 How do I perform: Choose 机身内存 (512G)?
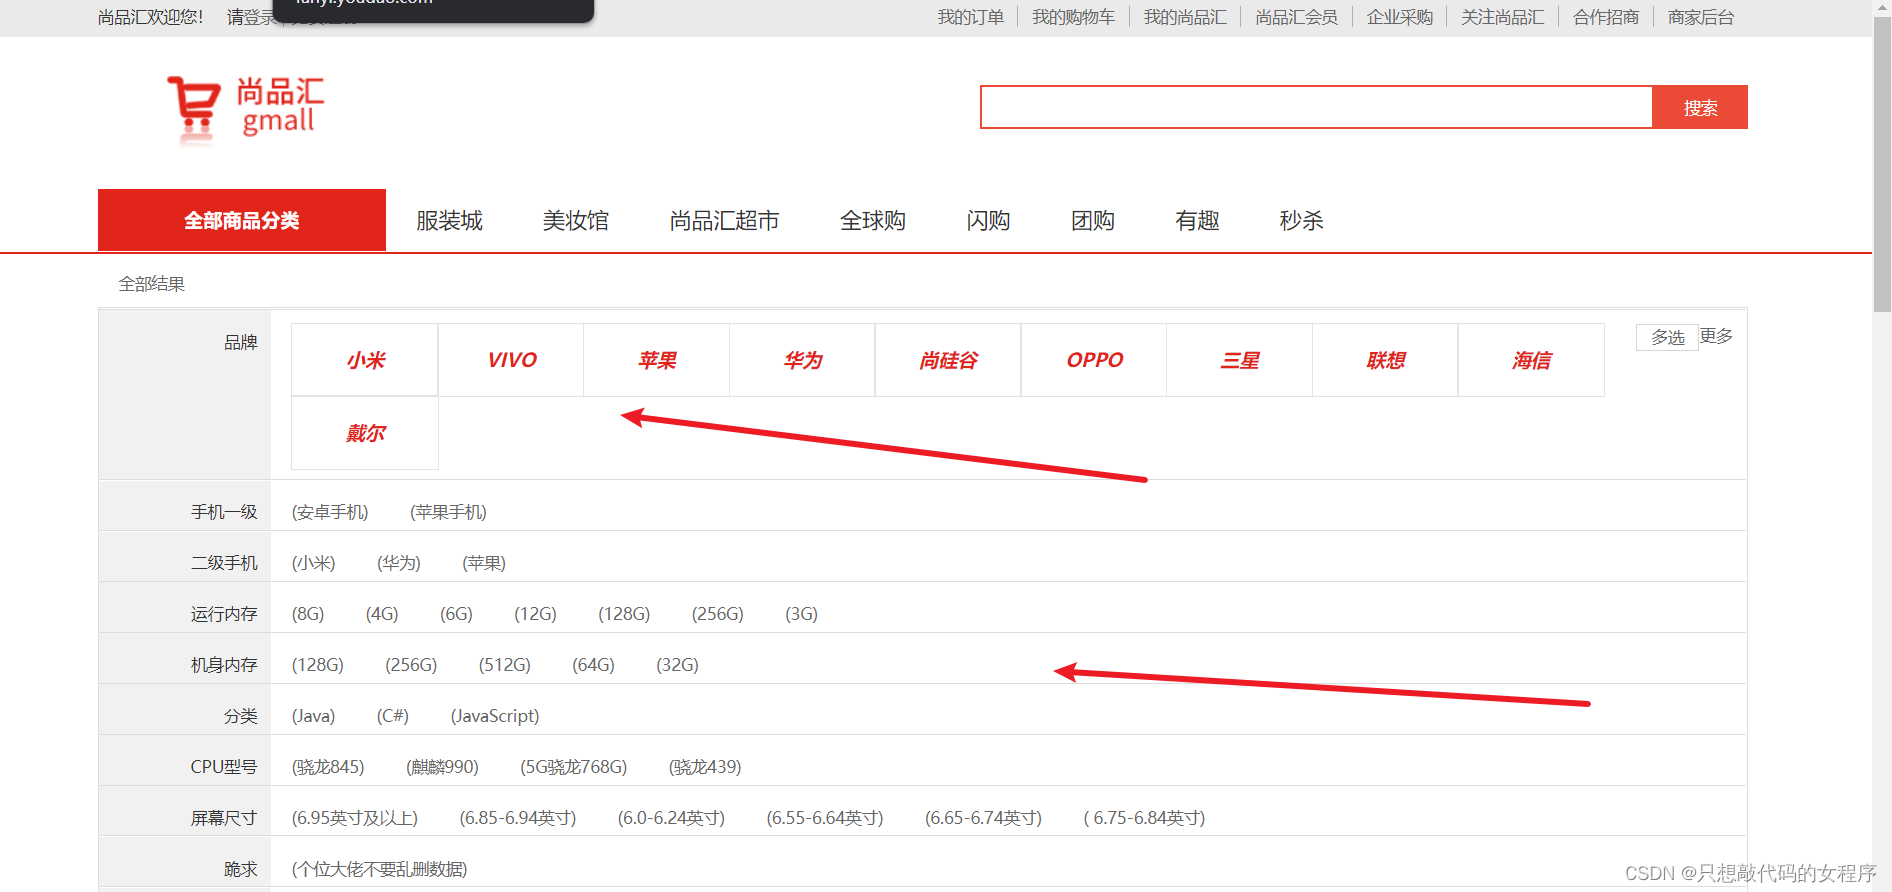(x=504, y=665)
